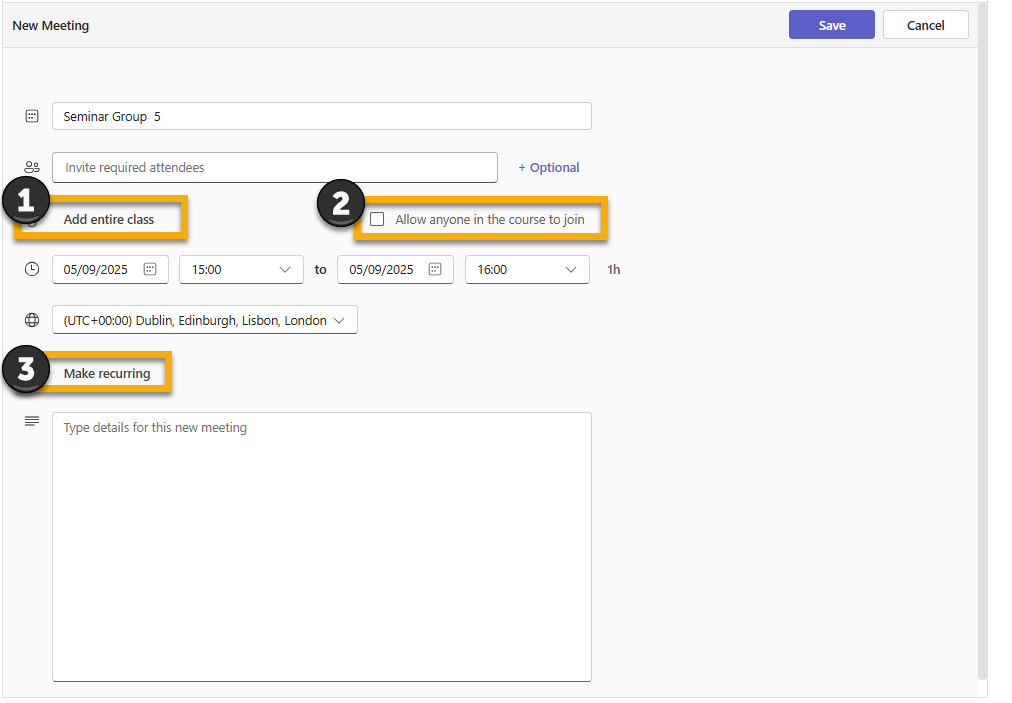Focus the Invite required attendees field

tap(274, 168)
